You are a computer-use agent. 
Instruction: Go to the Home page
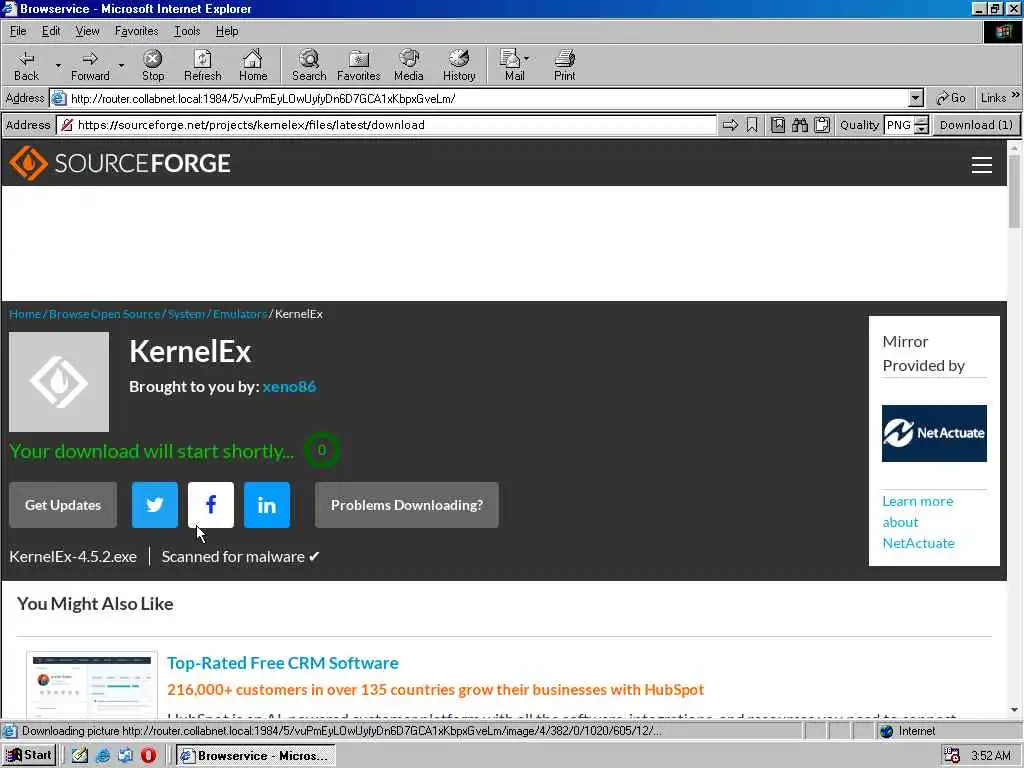pos(253,66)
